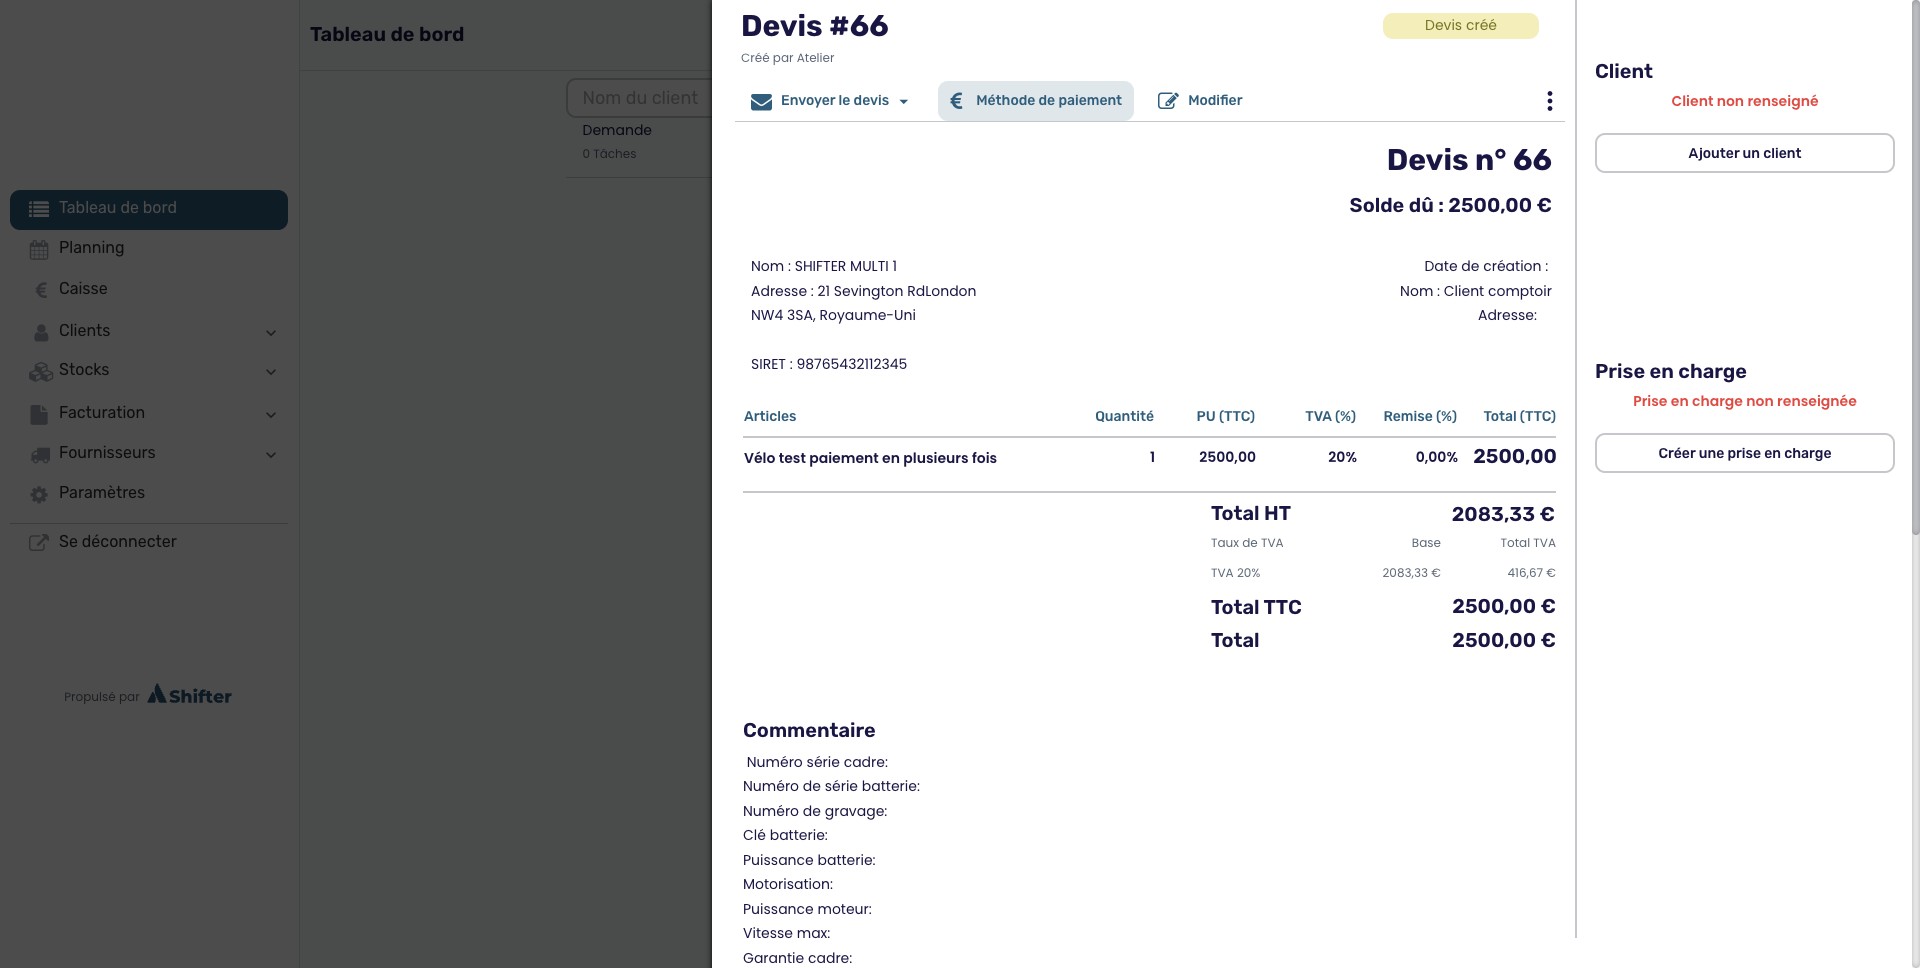Screen dimensions: 1920x968
Task: Click the euro icon on Méthode de paiement
Action: [956, 101]
